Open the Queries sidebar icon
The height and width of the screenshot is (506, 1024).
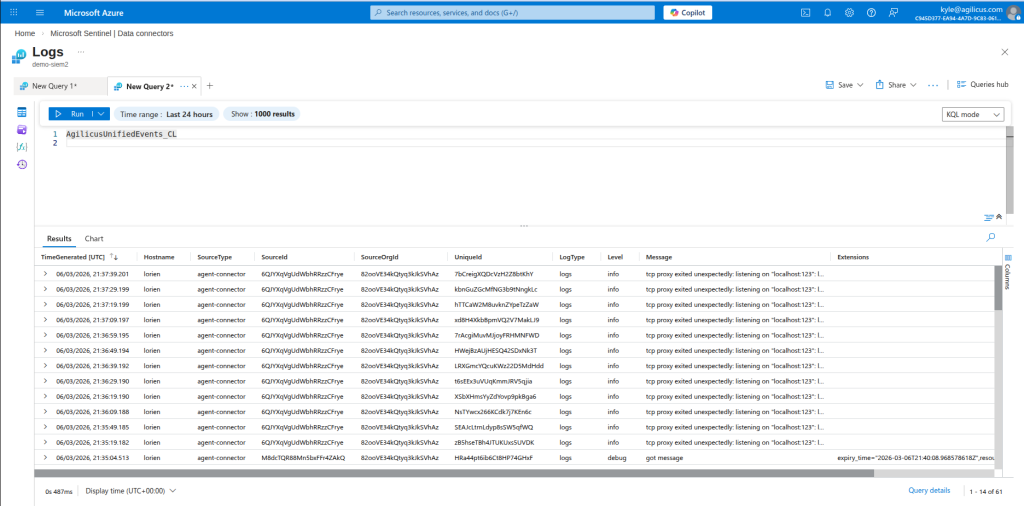click(22, 130)
